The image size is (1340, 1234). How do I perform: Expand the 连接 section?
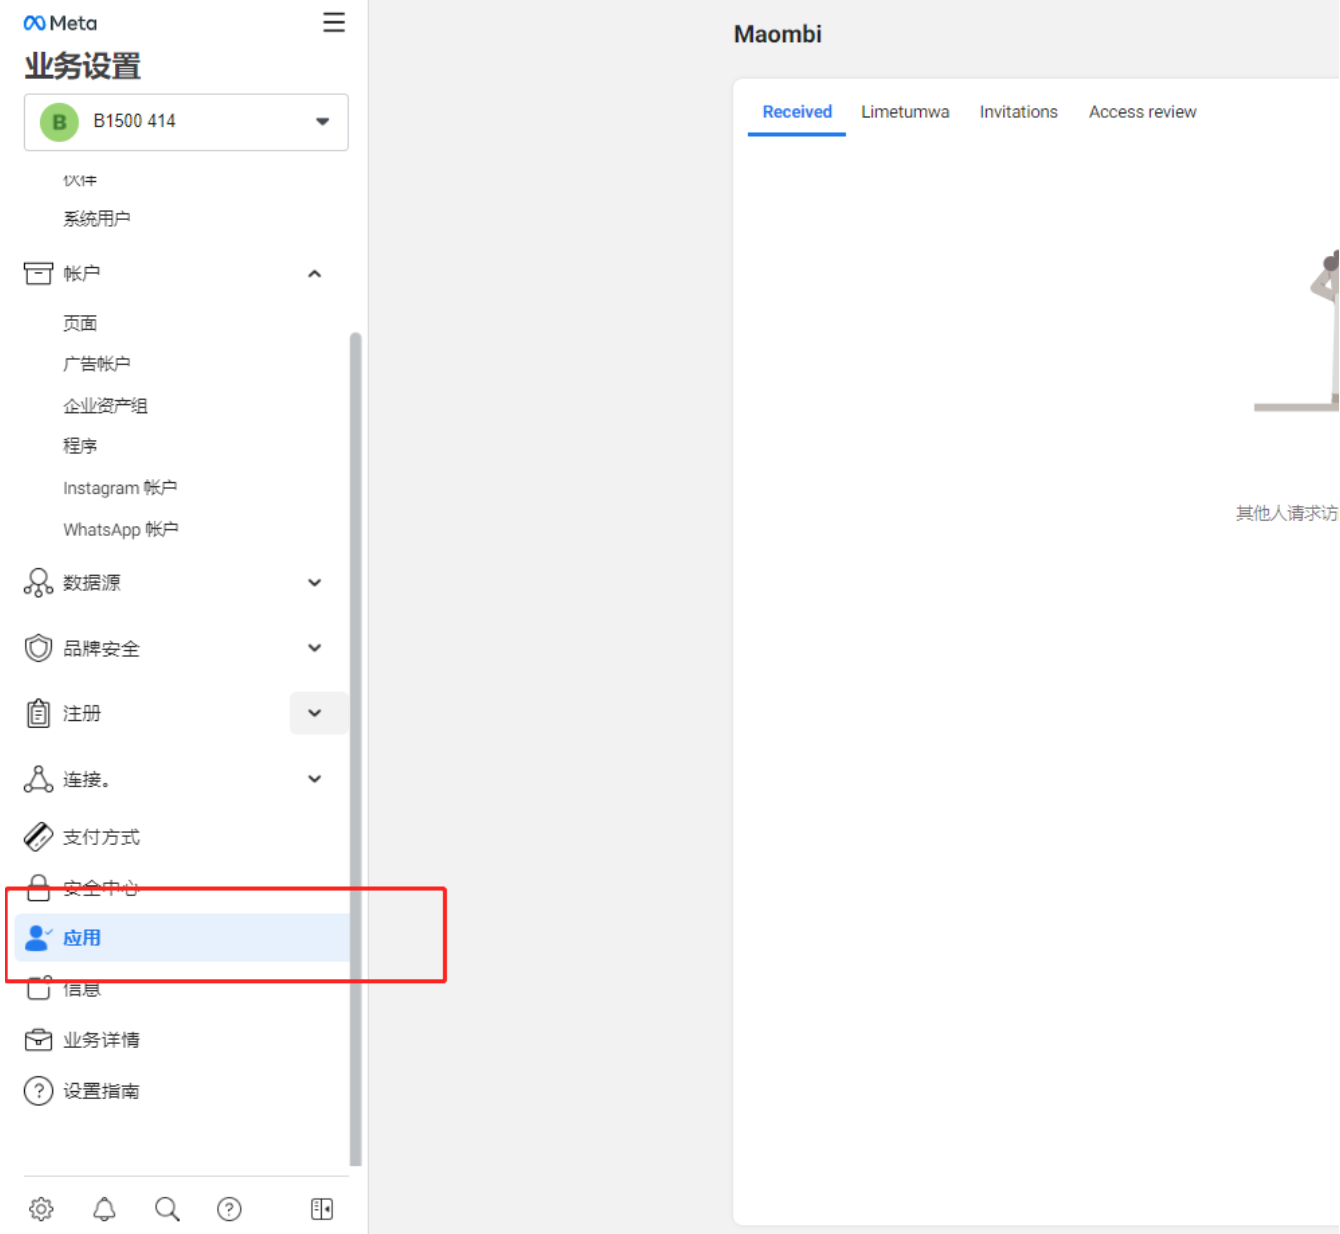coord(314,779)
